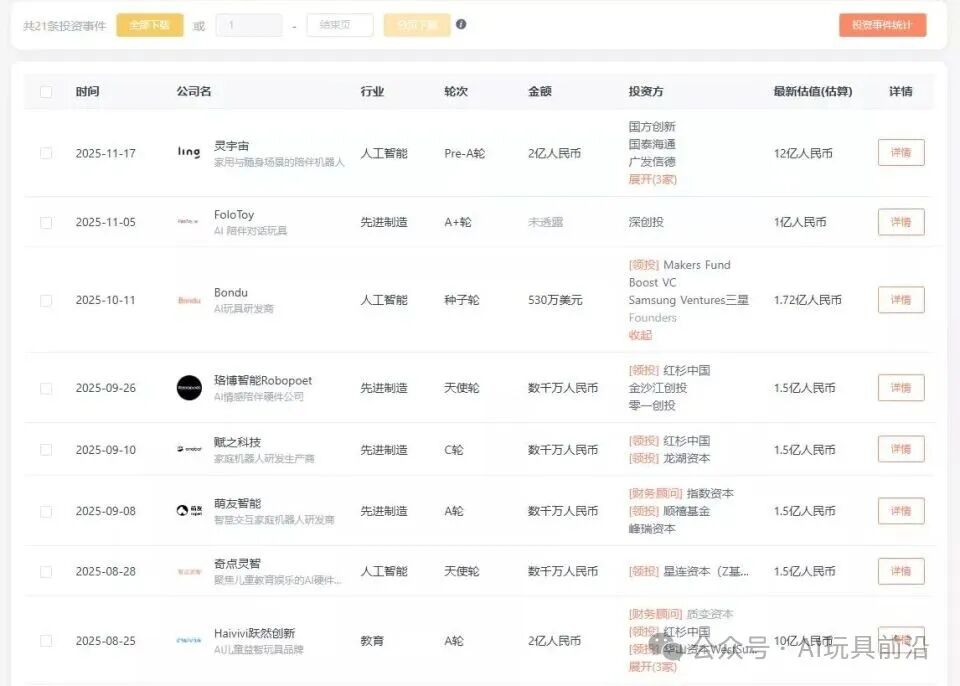Image resolution: width=960 pixels, height=686 pixels.
Task: Collapse the Bondu investor list with 收起
Action: [640, 335]
